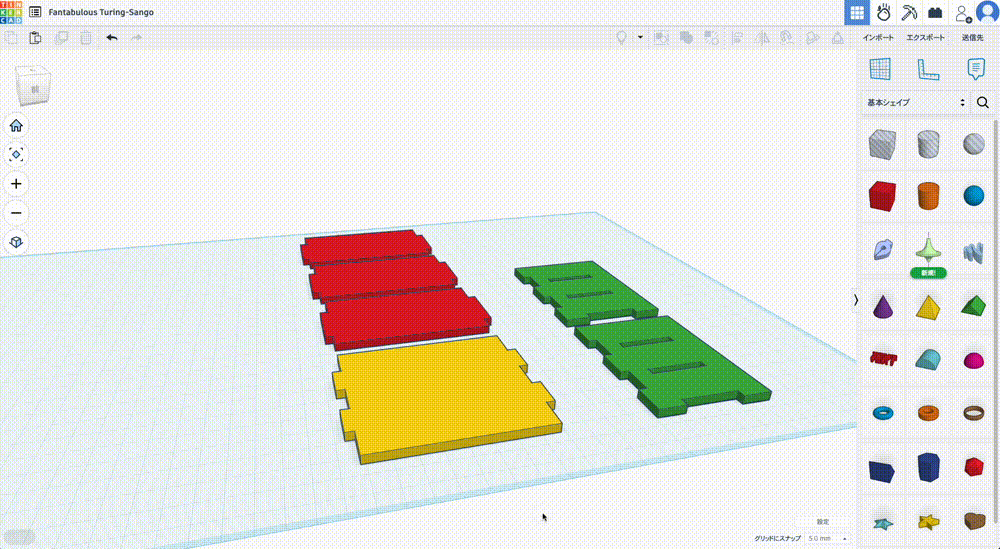Collapse the shapes panel with chevron
The height and width of the screenshot is (549, 1000).
click(855, 300)
